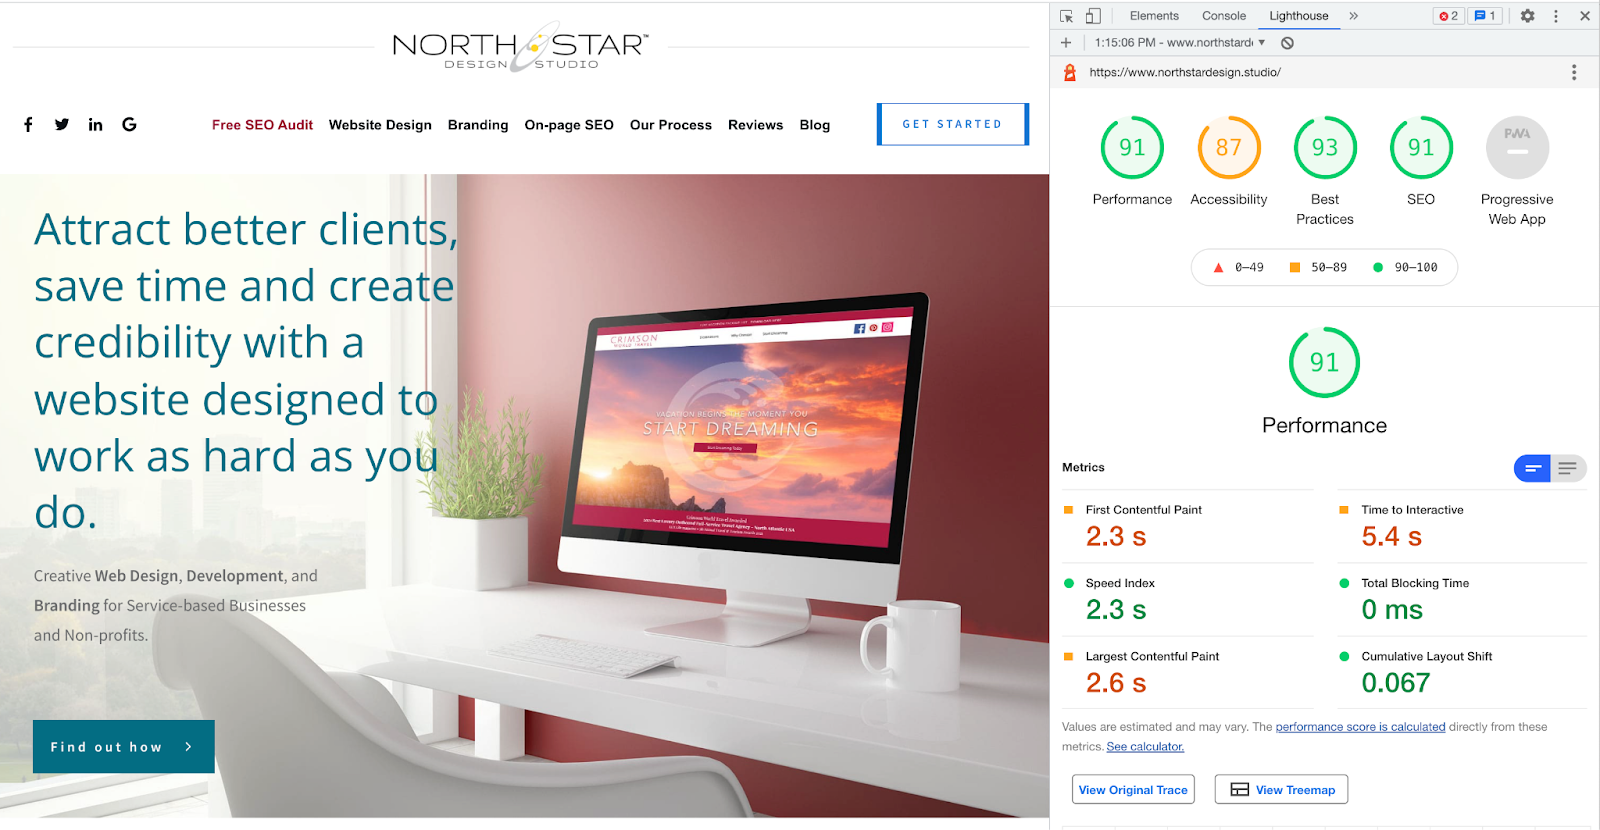The height and width of the screenshot is (830, 1600).
Task: Open the Reviews menu item
Action: (755, 125)
